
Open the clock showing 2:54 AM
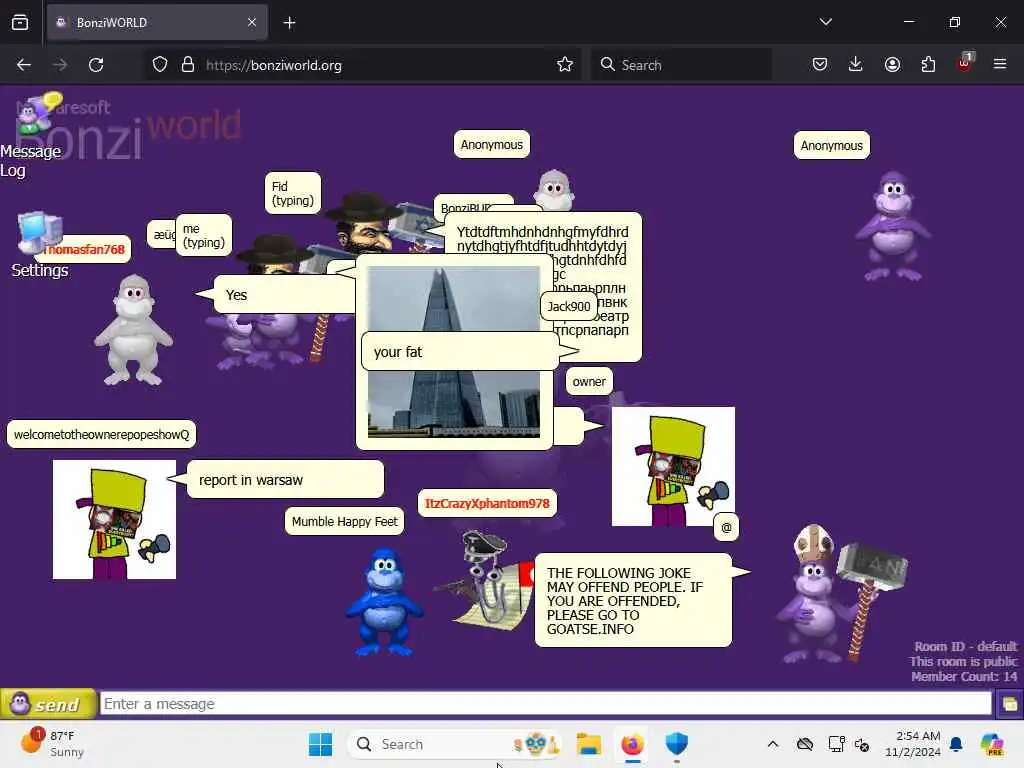[912, 744]
